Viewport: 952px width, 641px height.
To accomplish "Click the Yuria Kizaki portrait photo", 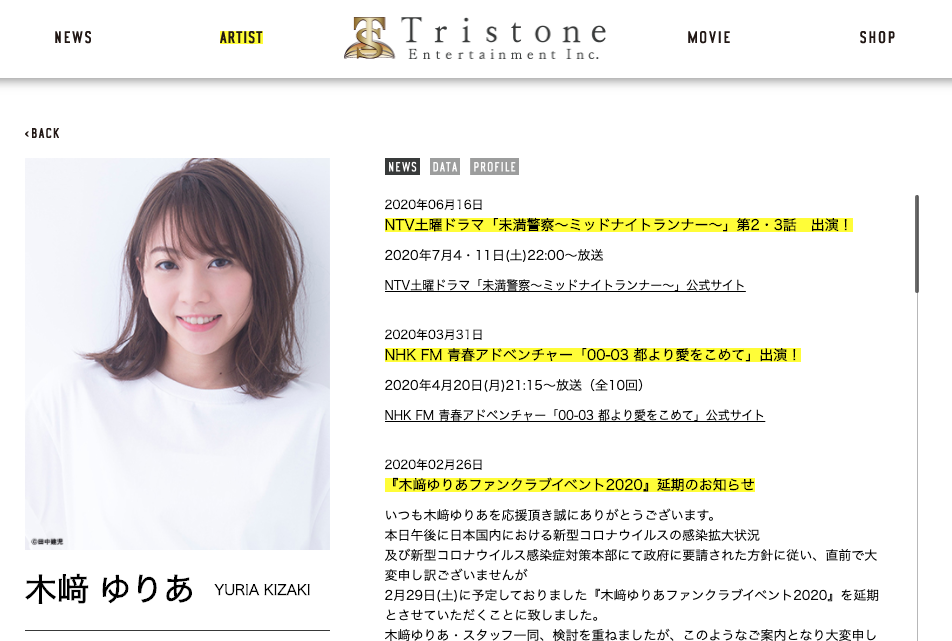I will click(177, 354).
